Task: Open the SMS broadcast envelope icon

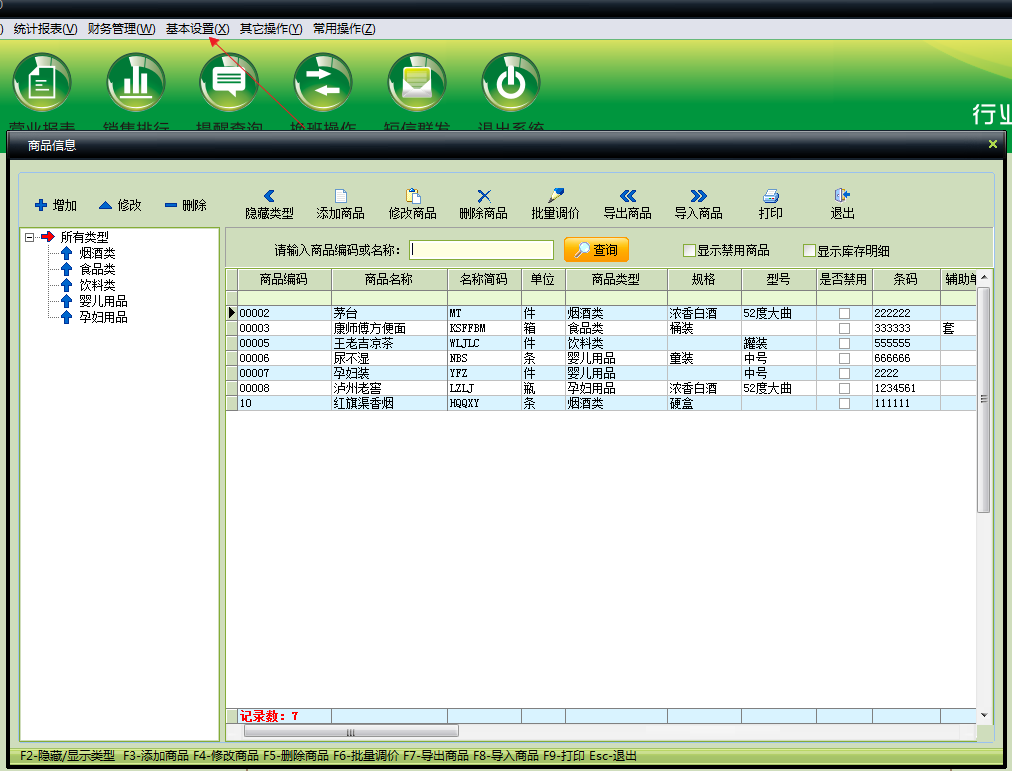Action: point(417,82)
